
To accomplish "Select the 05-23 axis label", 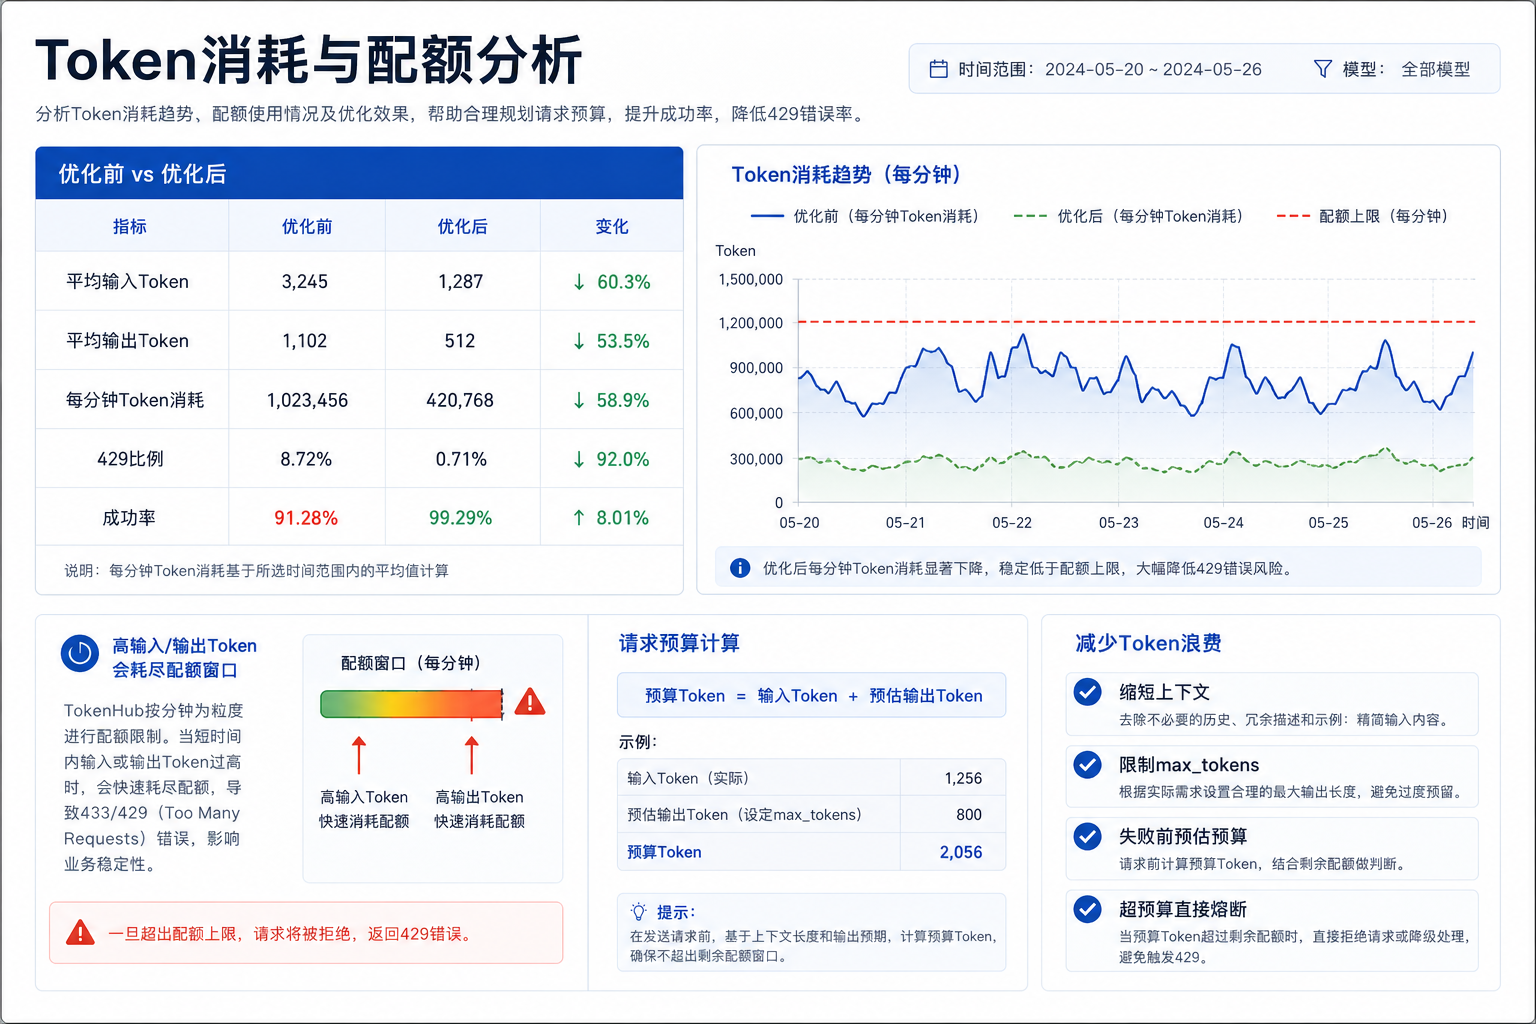I will coord(1118,523).
